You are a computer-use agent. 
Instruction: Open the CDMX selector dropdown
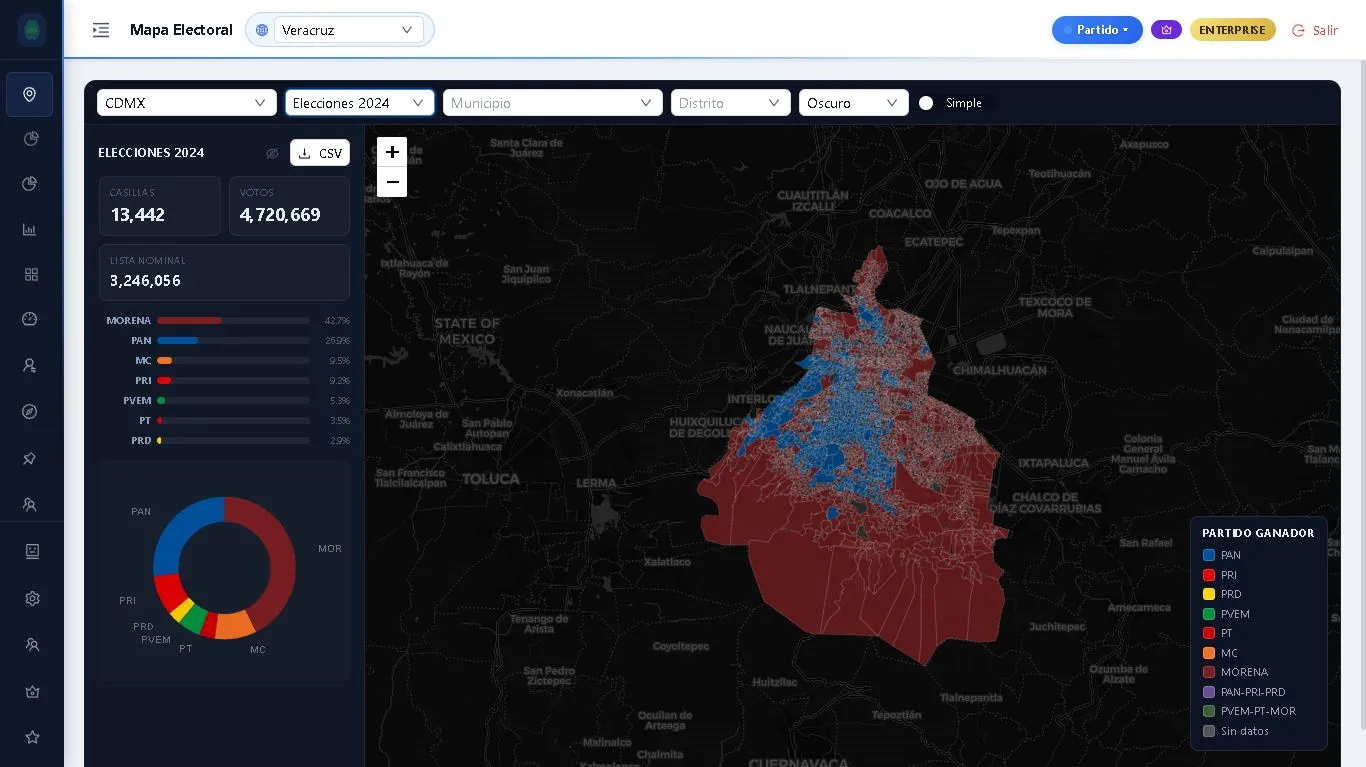pyautogui.click(x=187, y=103)
